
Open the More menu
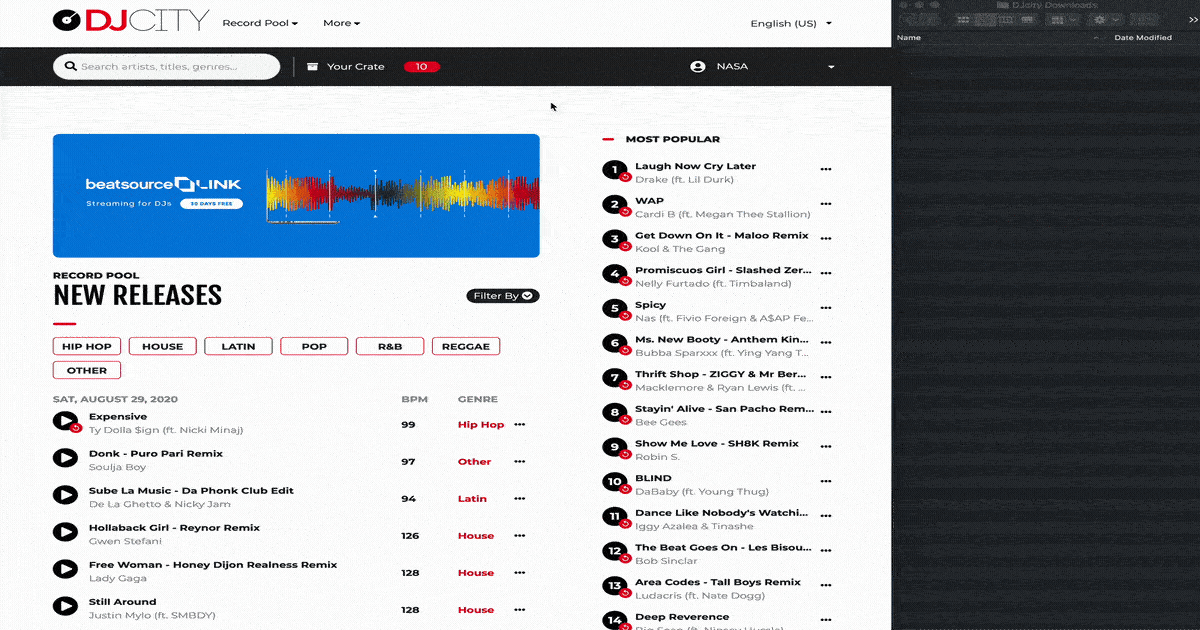point(341,22)
